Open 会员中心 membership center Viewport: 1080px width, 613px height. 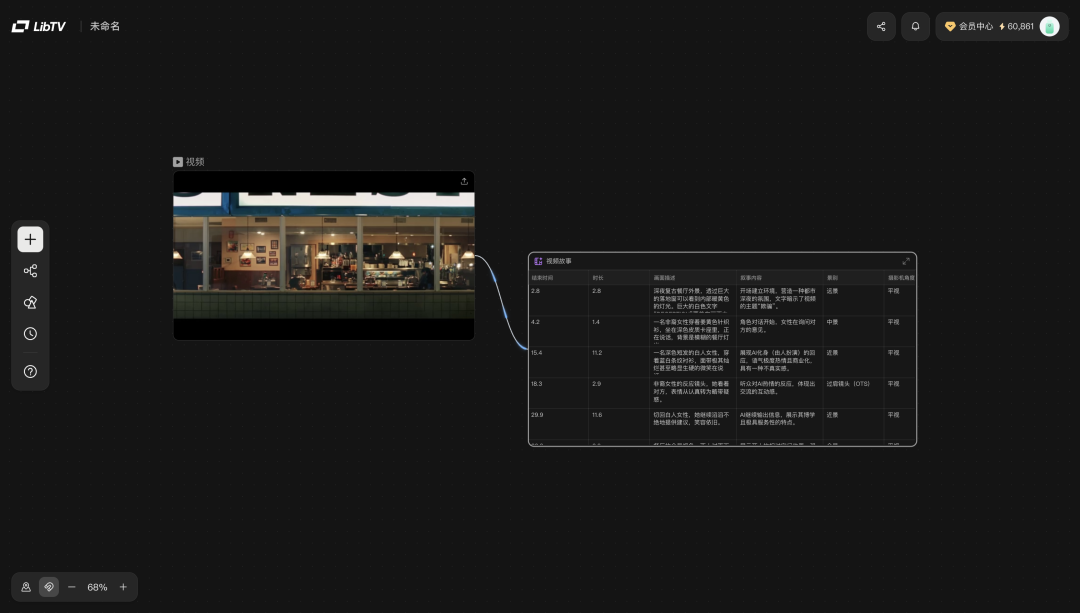[x=968, y=26]
